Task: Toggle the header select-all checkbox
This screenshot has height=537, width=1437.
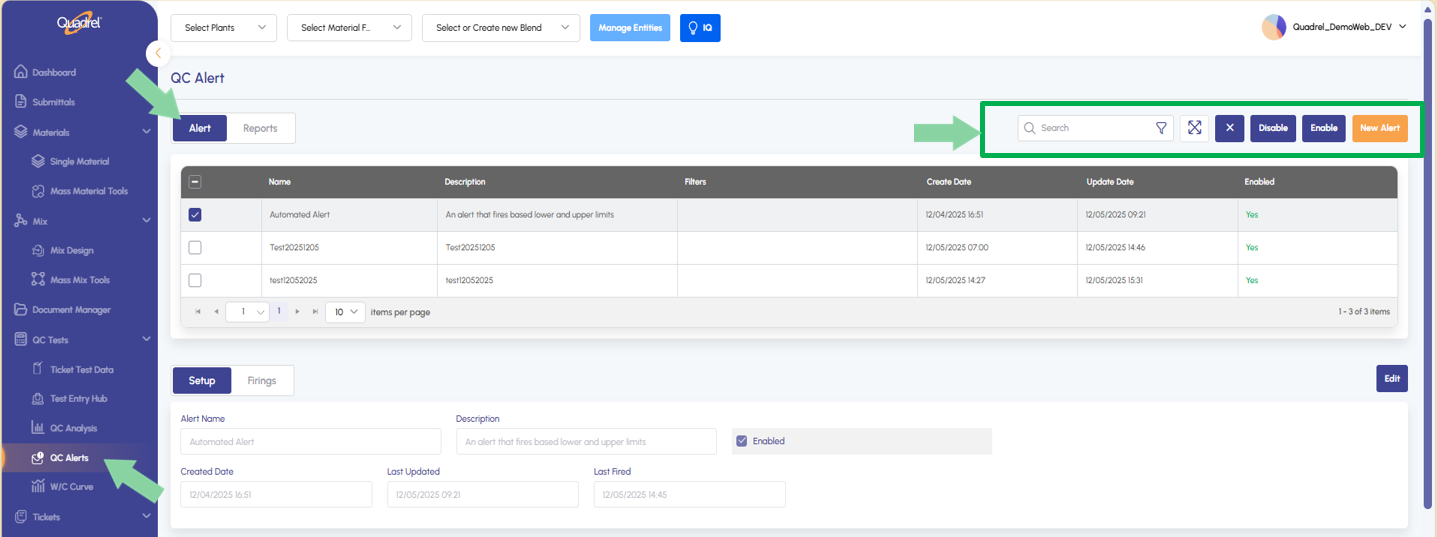Action: click(x=195, y=182)
